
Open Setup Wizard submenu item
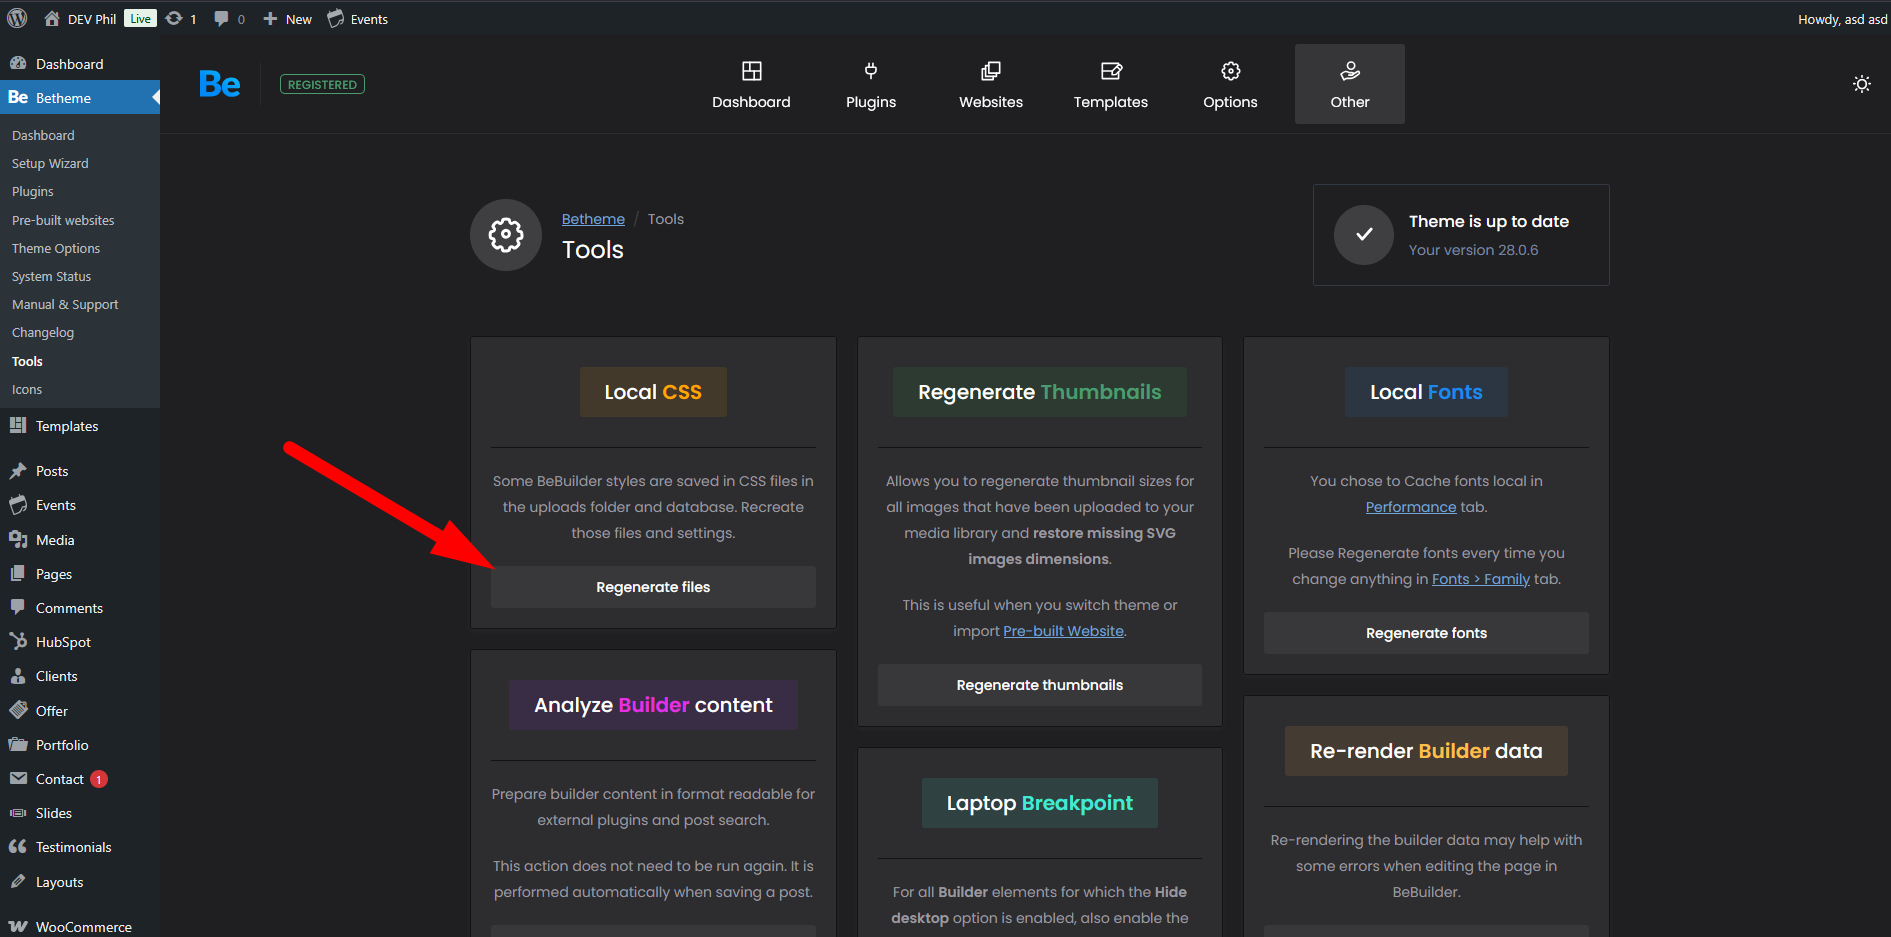tap(50, 163)
